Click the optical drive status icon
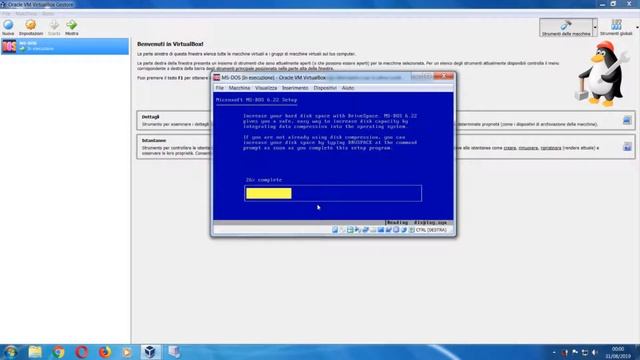This screenshot has height=360, width=640. pyautogui.click(x=343, y=230)
